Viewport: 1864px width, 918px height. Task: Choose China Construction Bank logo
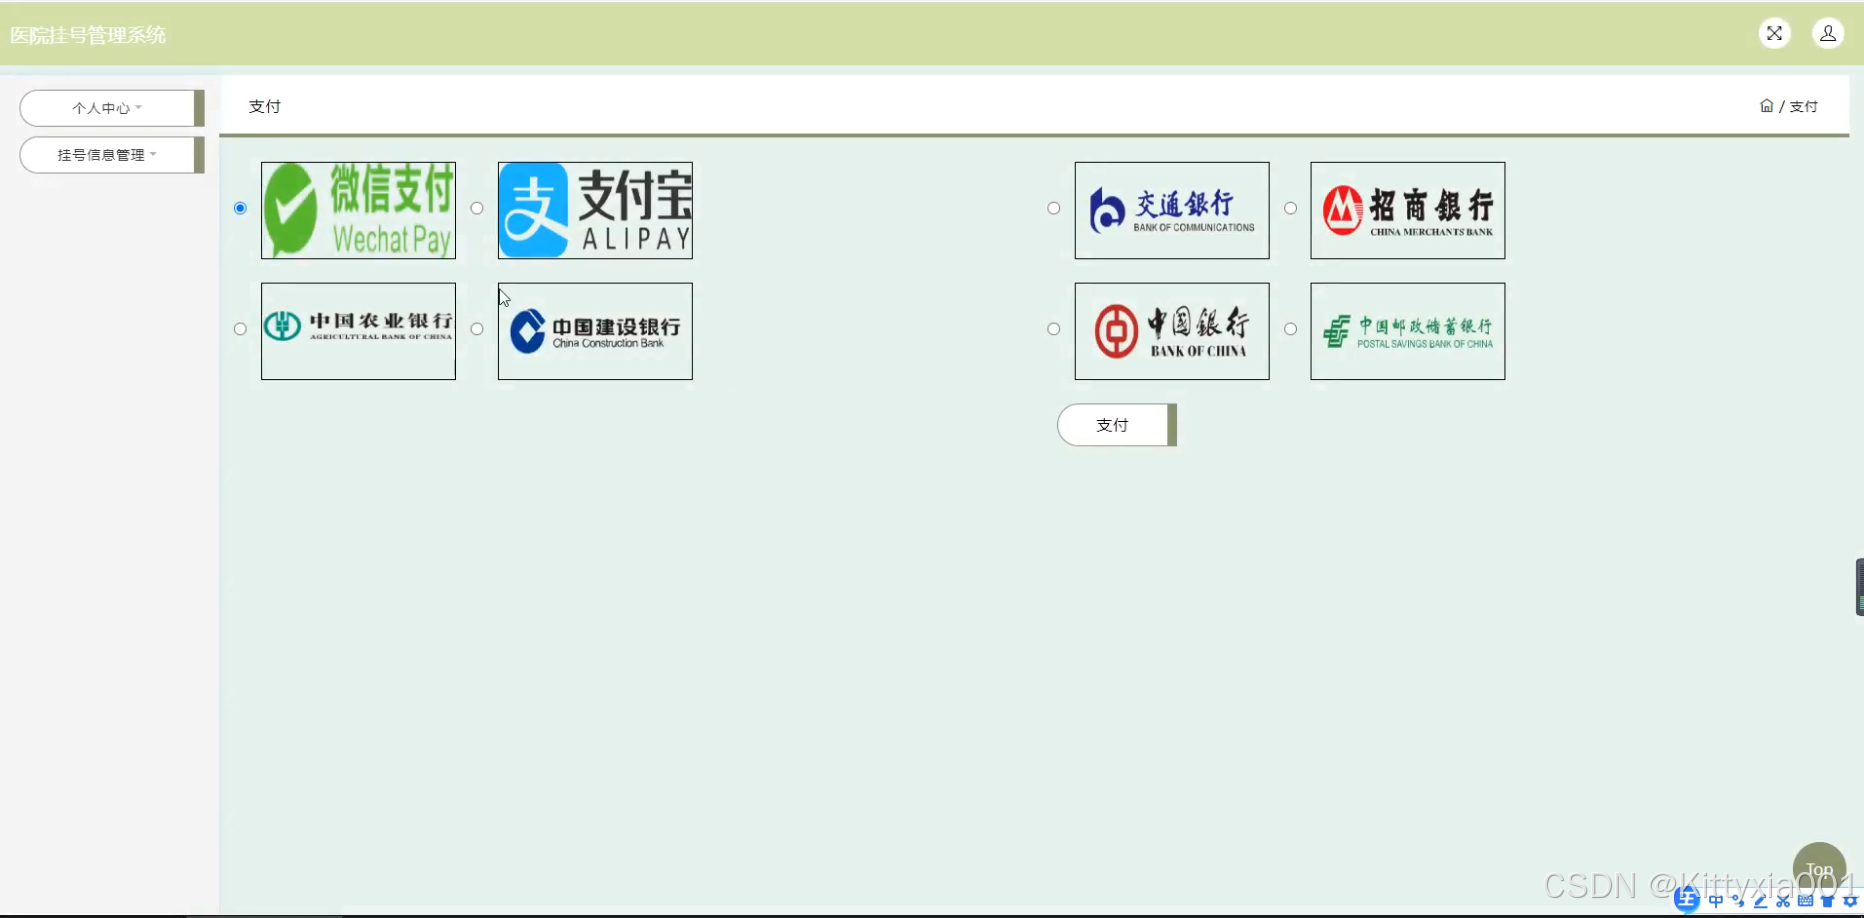[x=595, y=331]
